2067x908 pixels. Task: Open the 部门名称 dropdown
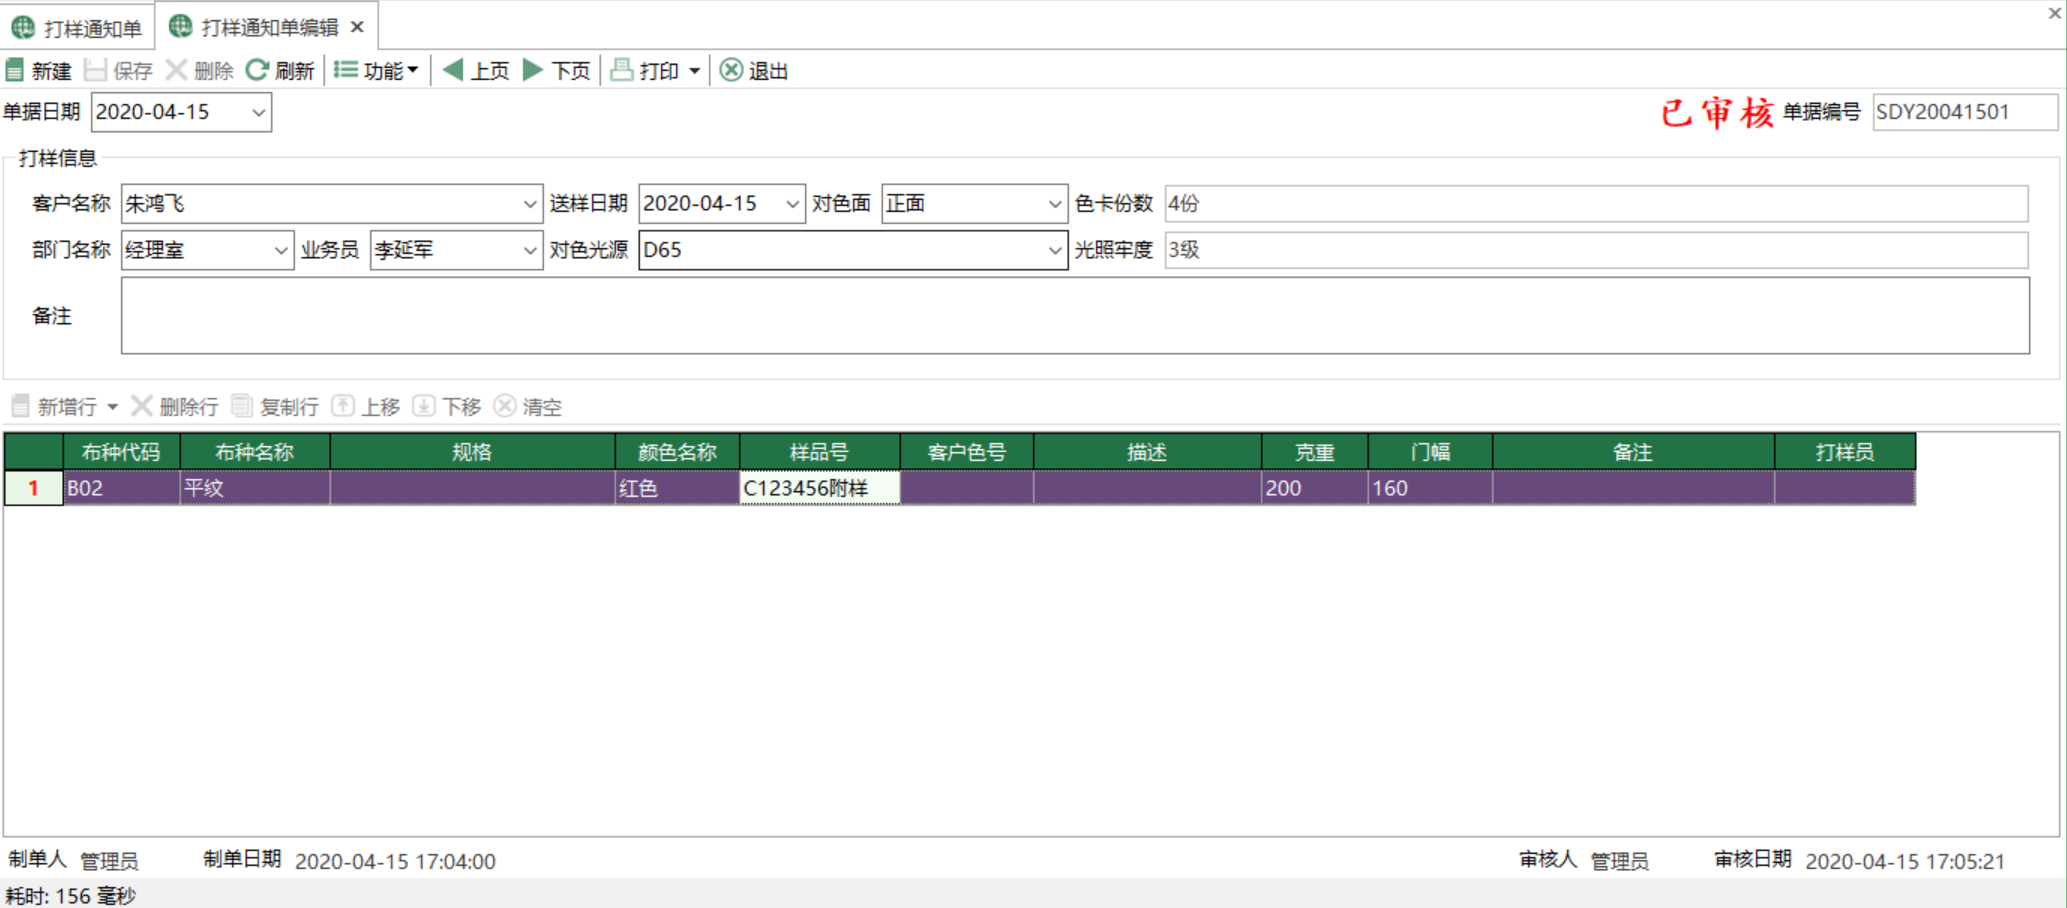pos(281,250)
